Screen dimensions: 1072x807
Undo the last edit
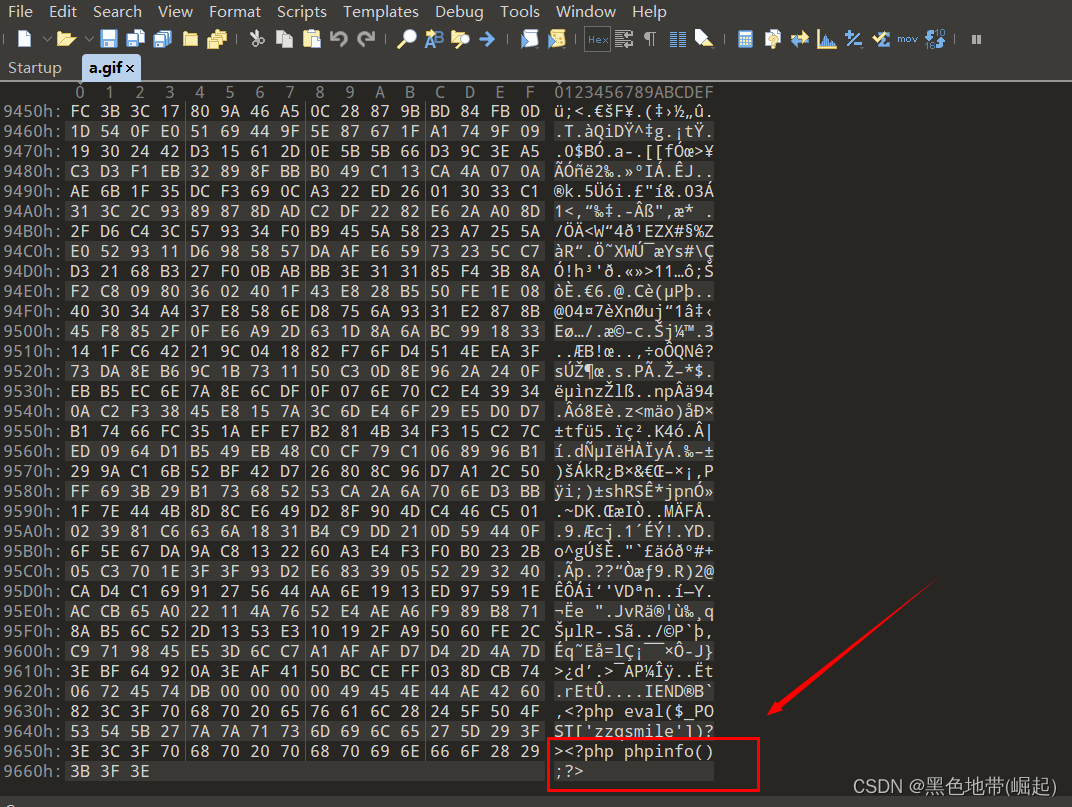point(339,39)
